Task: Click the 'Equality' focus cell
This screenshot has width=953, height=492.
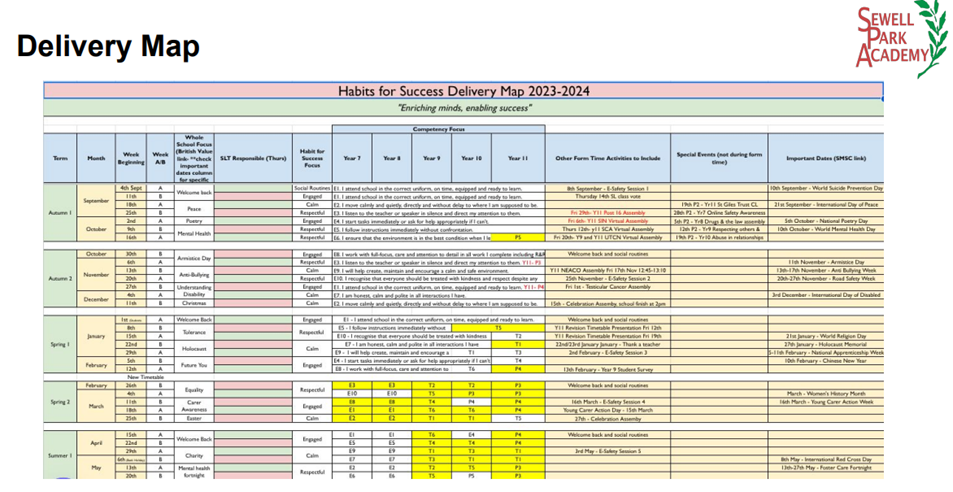Action: click(194, 390)
